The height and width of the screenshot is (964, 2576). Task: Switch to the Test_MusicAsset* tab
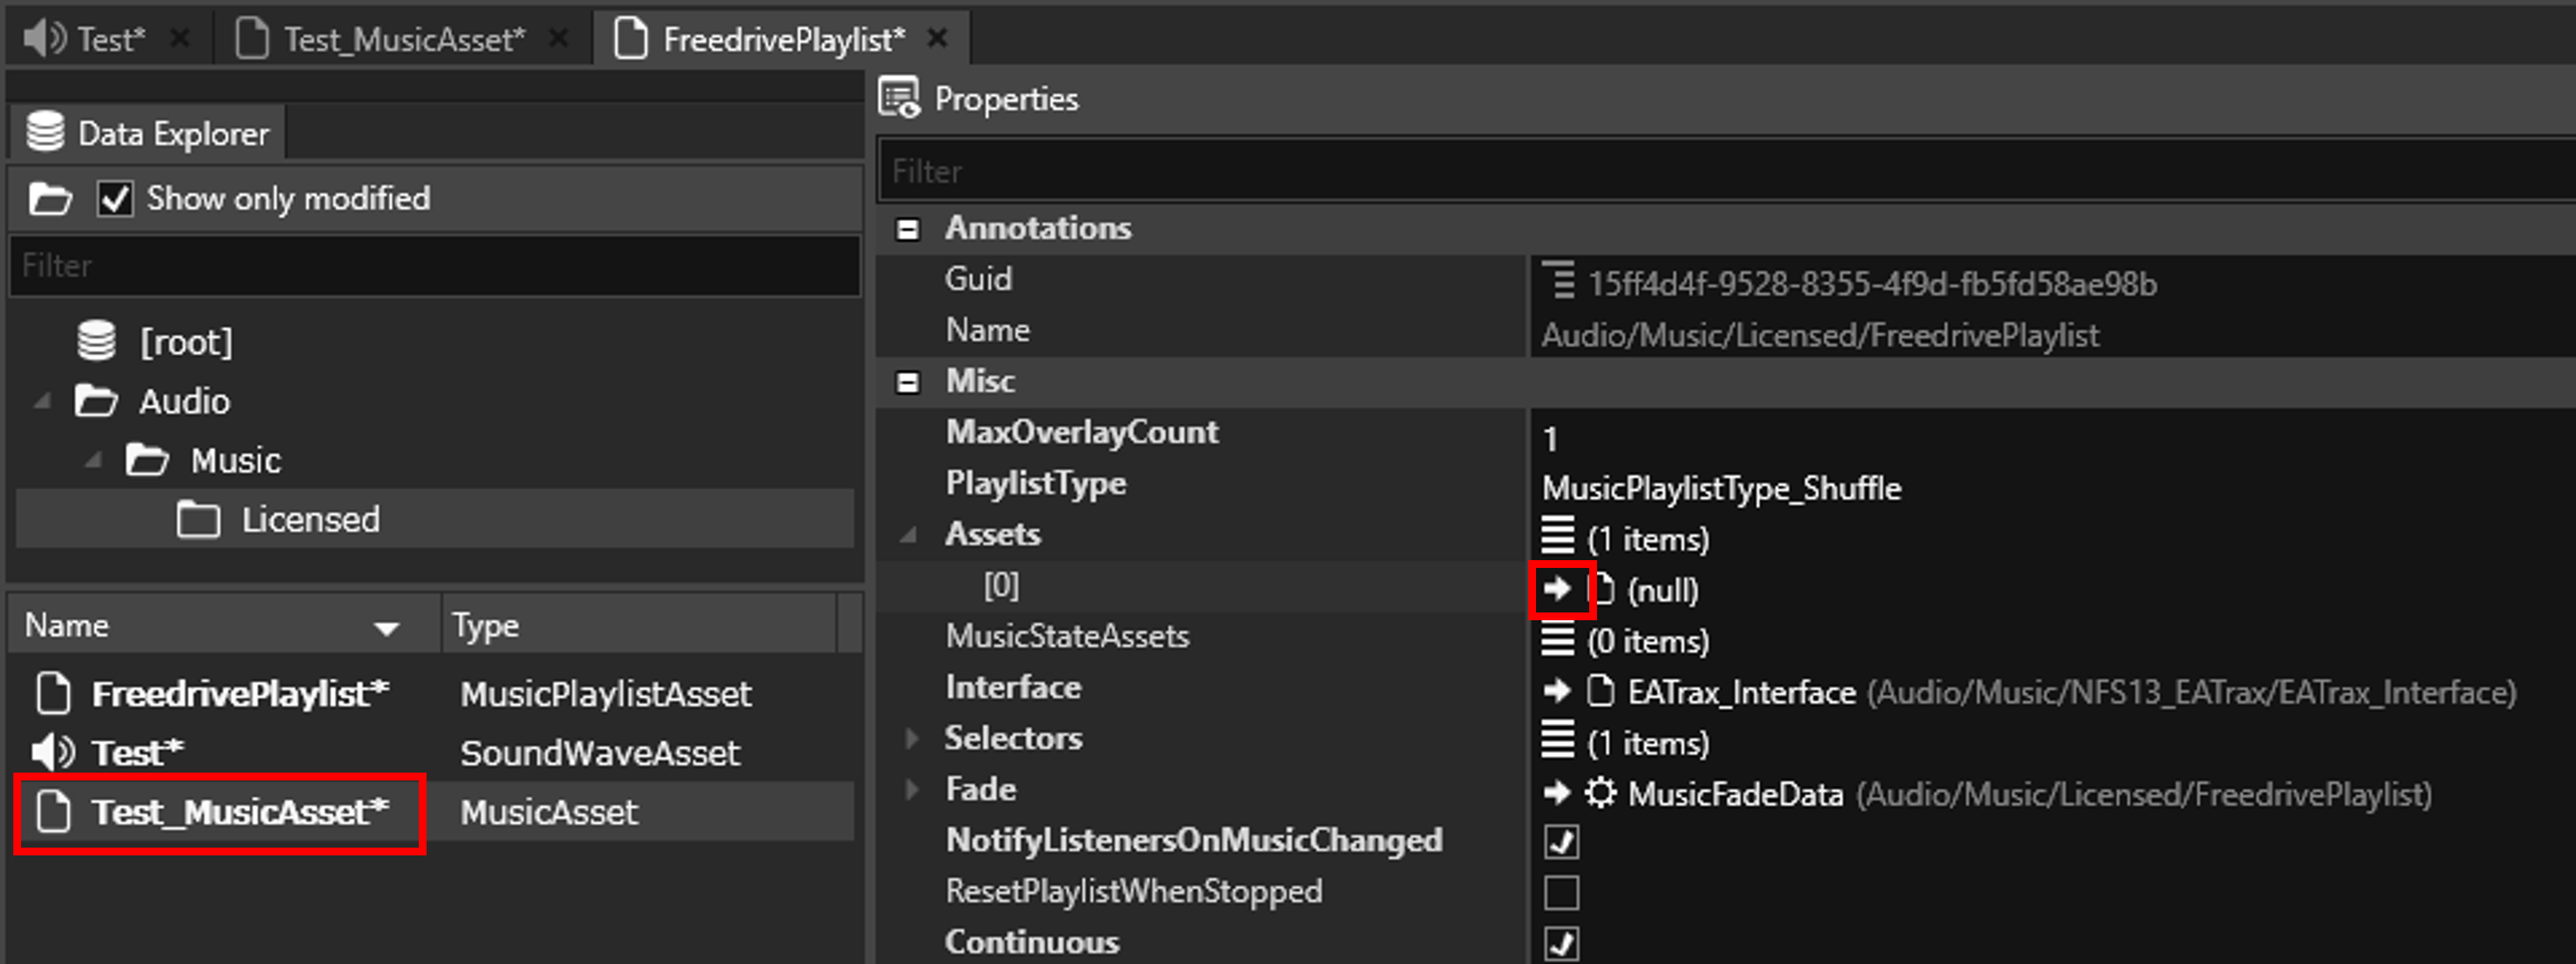[403, 40]
